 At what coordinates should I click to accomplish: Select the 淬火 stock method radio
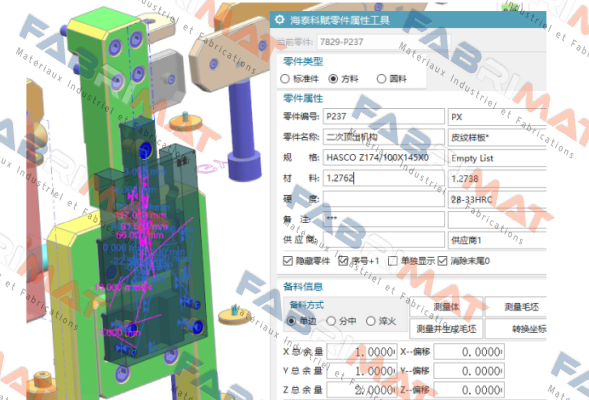[x=371, y=321]
